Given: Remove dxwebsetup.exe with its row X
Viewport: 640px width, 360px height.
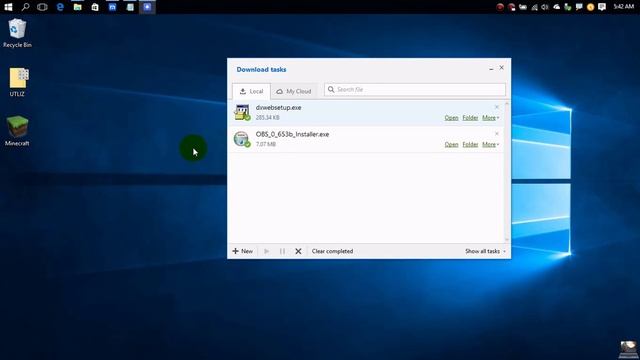Looking at the screenshot, I should (497, 107).
